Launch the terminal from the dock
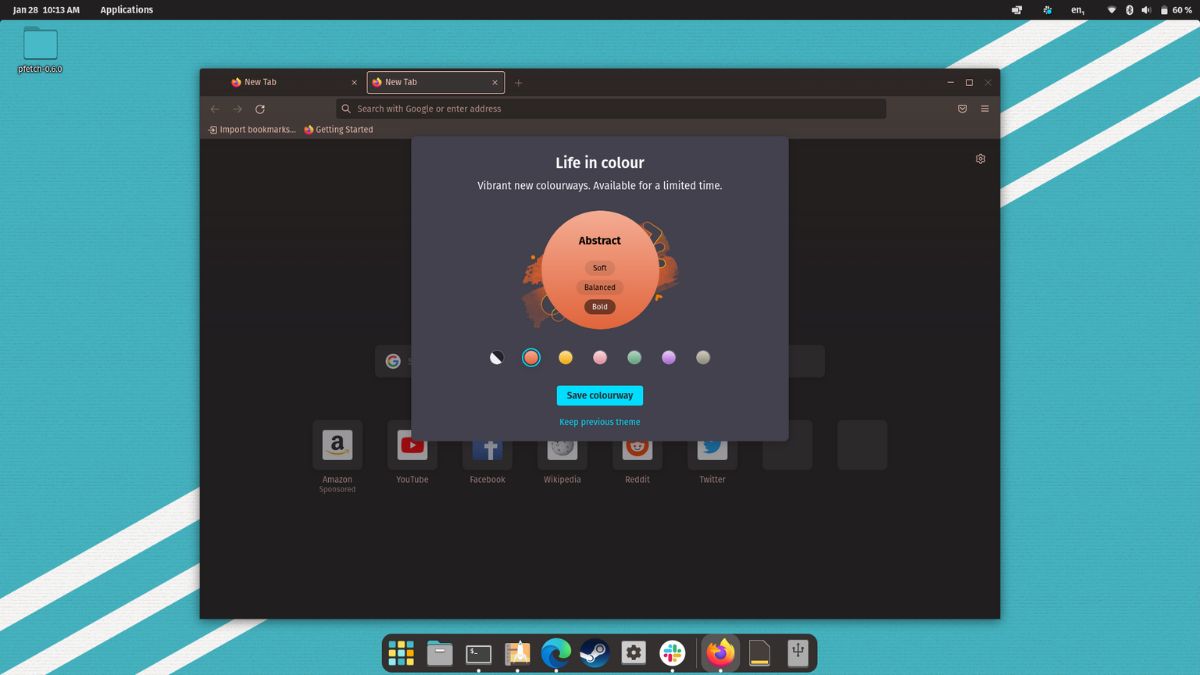The height and width of the screenshot is (675, 1200). pyautogui.click(x=478, y=652)
